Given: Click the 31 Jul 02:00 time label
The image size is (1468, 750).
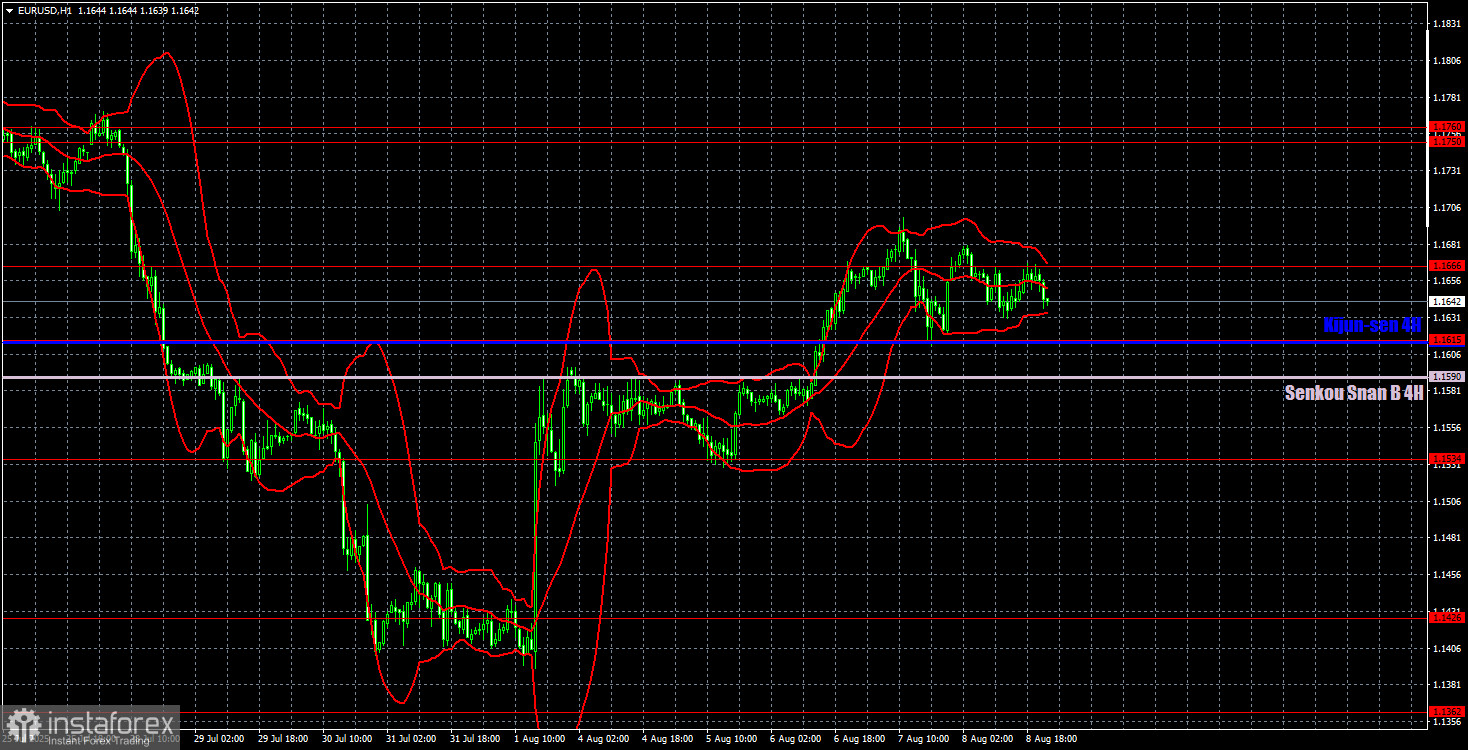Looking at the screenshot, I should 410,739.
